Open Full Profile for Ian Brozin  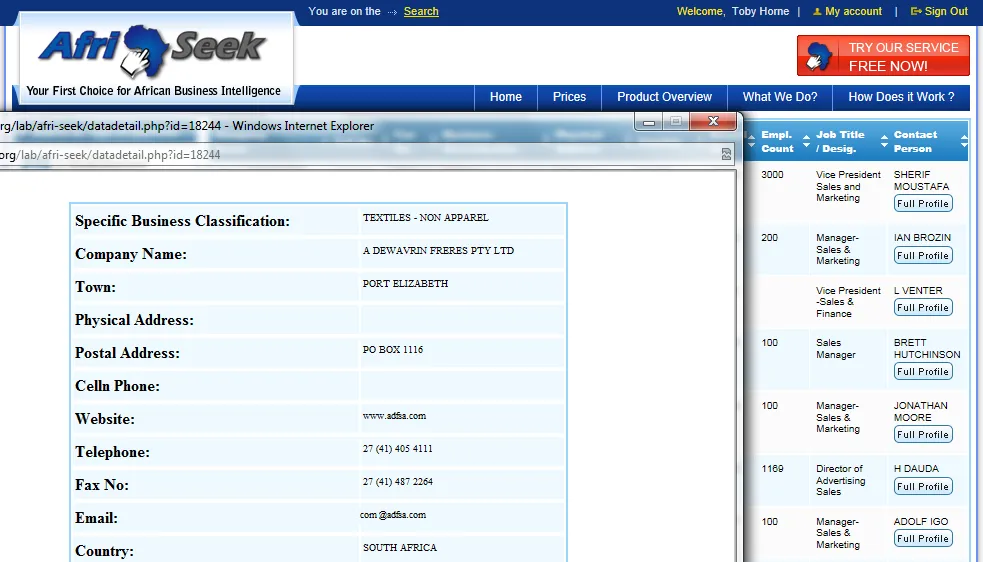(x=923, y=255)
